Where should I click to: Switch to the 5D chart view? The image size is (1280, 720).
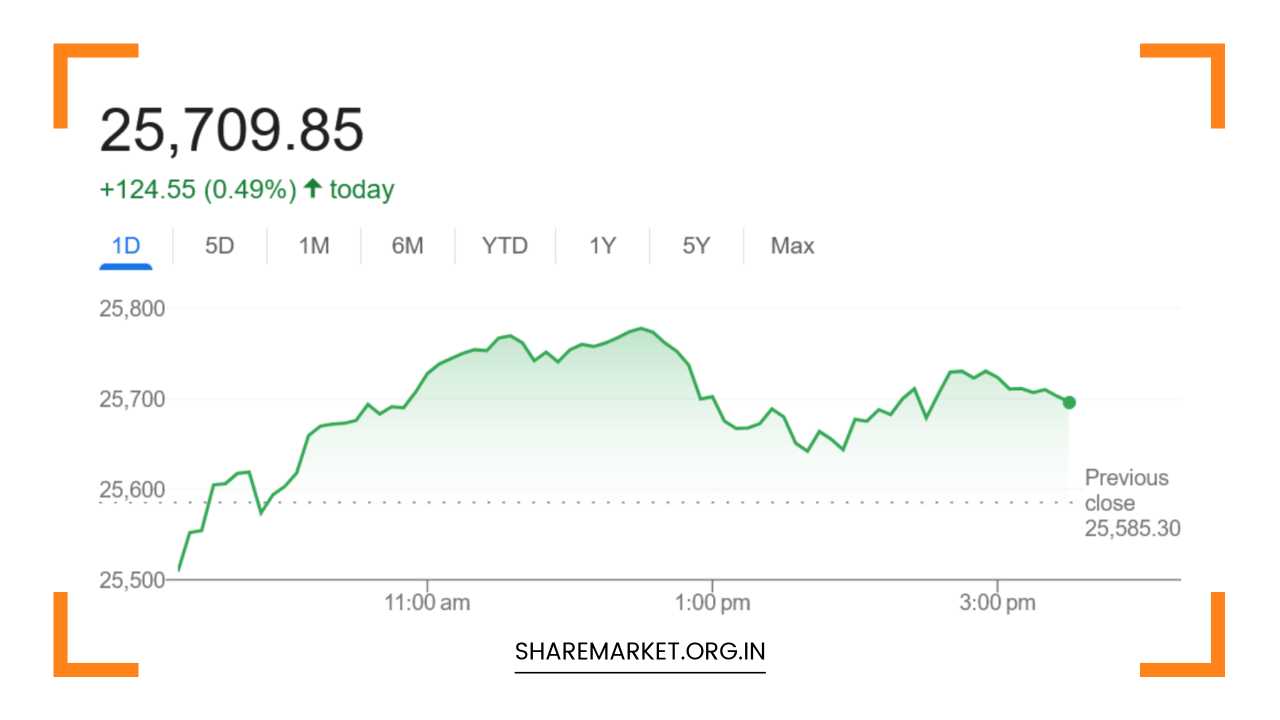point(220,246)
